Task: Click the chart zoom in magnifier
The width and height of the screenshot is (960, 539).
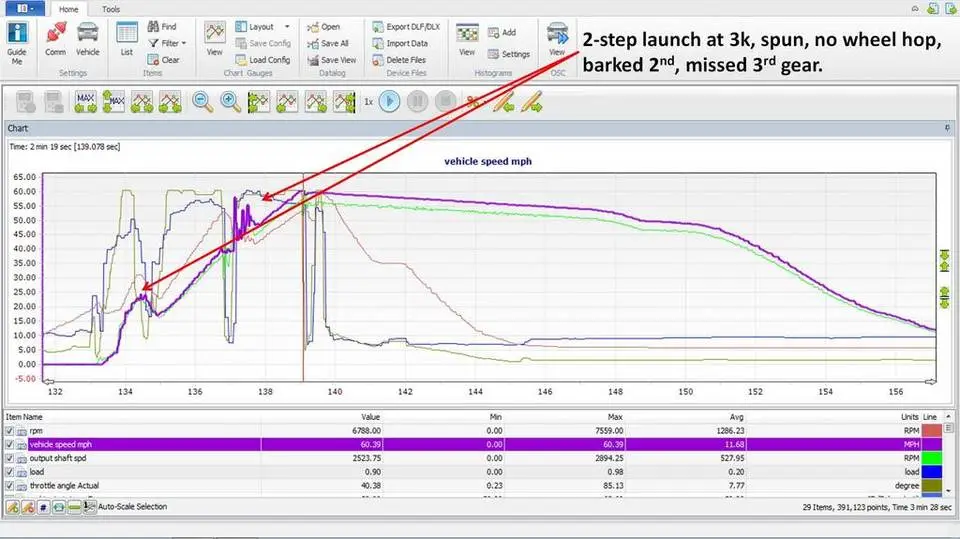Action: click(230, 102)
